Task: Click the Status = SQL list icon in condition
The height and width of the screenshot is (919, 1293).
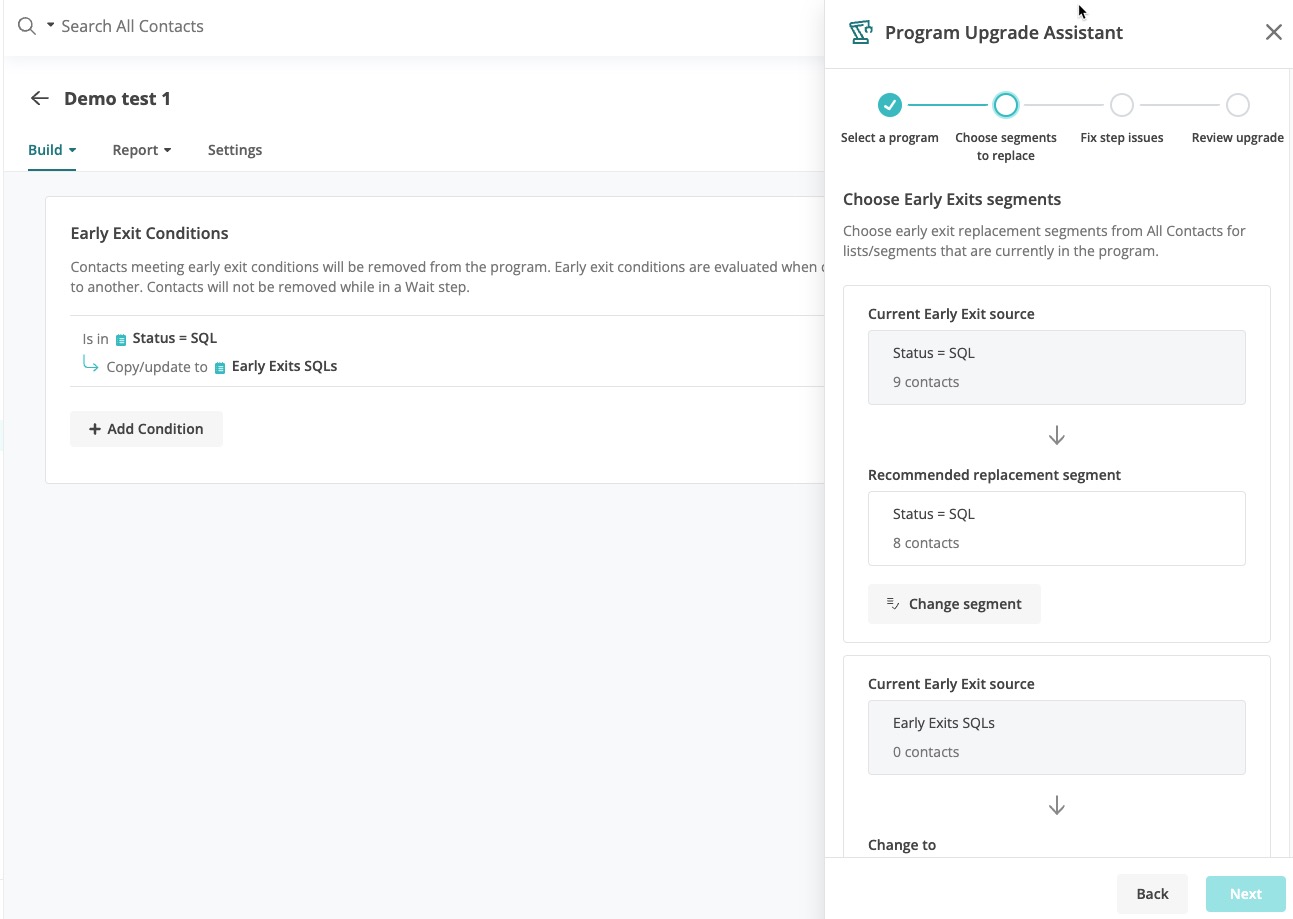Action: (x=121, y=339)
